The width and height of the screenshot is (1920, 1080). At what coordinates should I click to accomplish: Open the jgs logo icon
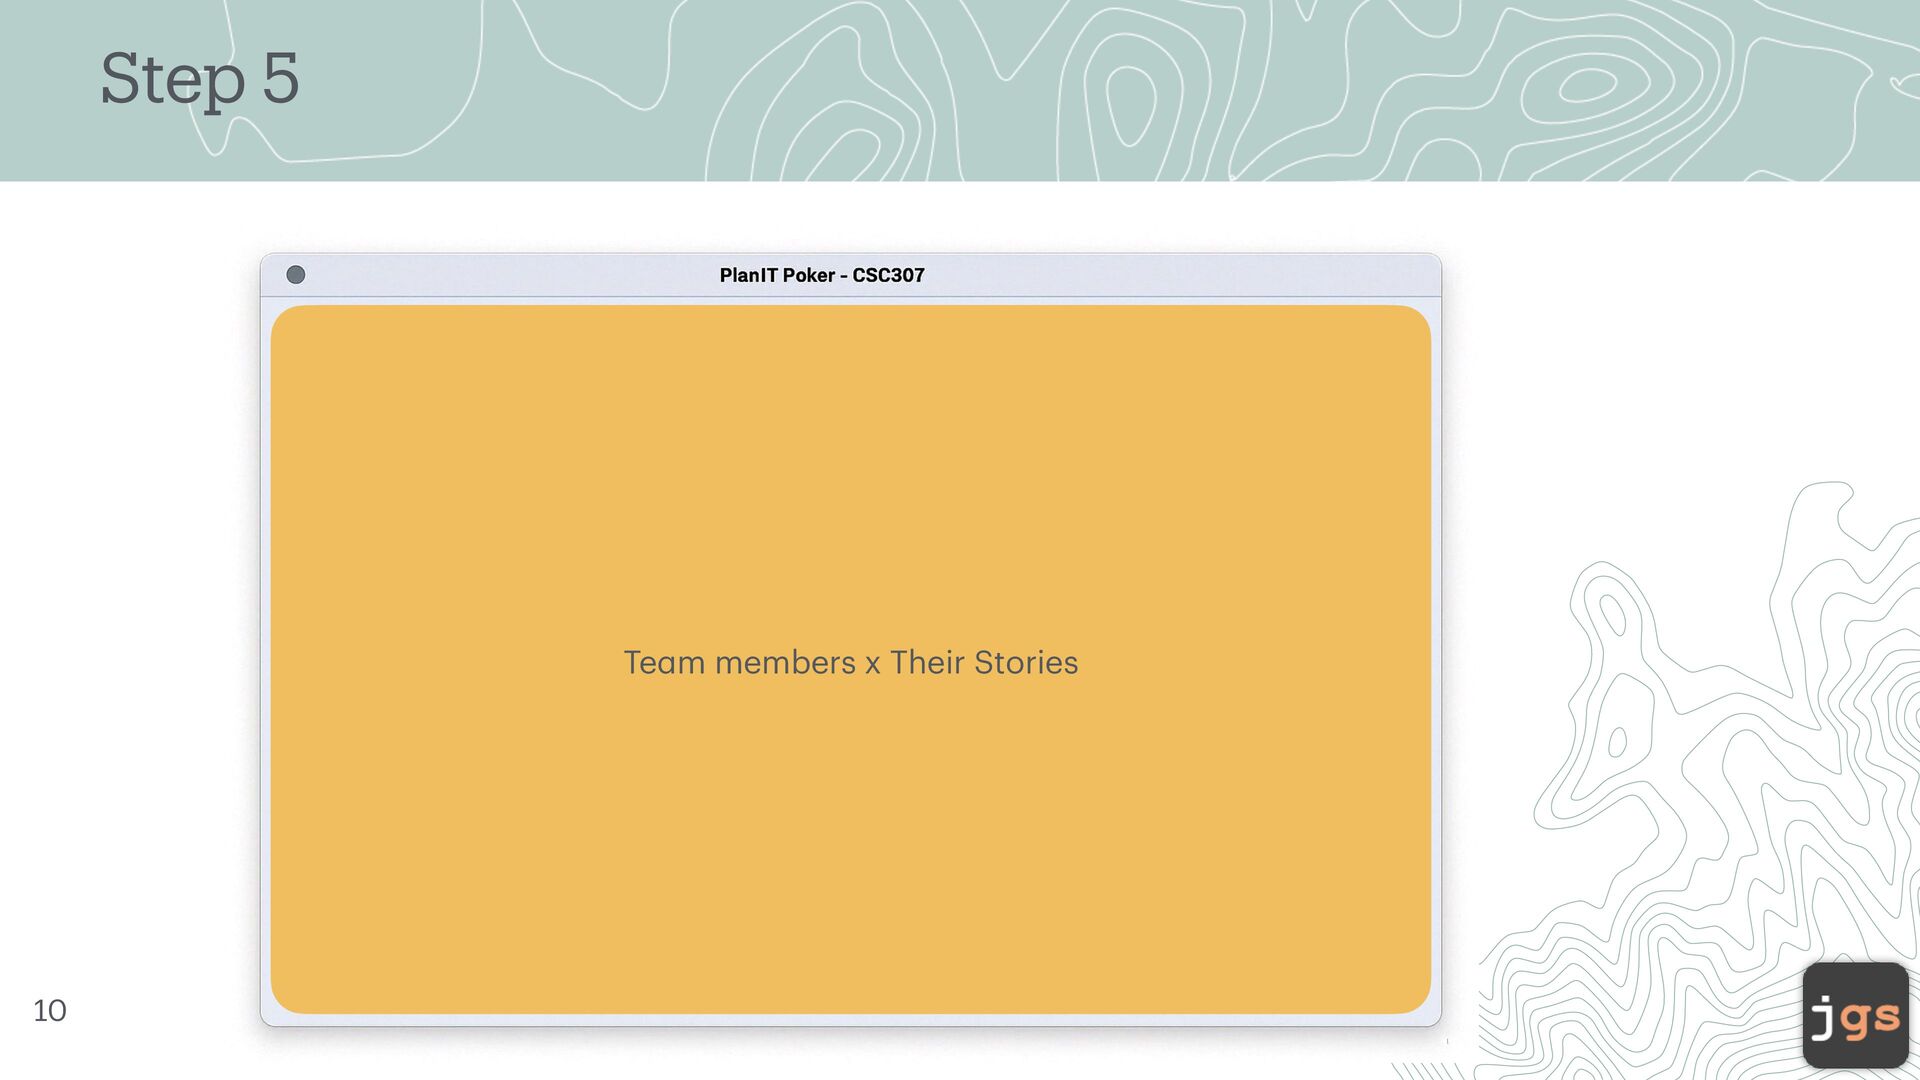(1855, 1015)
